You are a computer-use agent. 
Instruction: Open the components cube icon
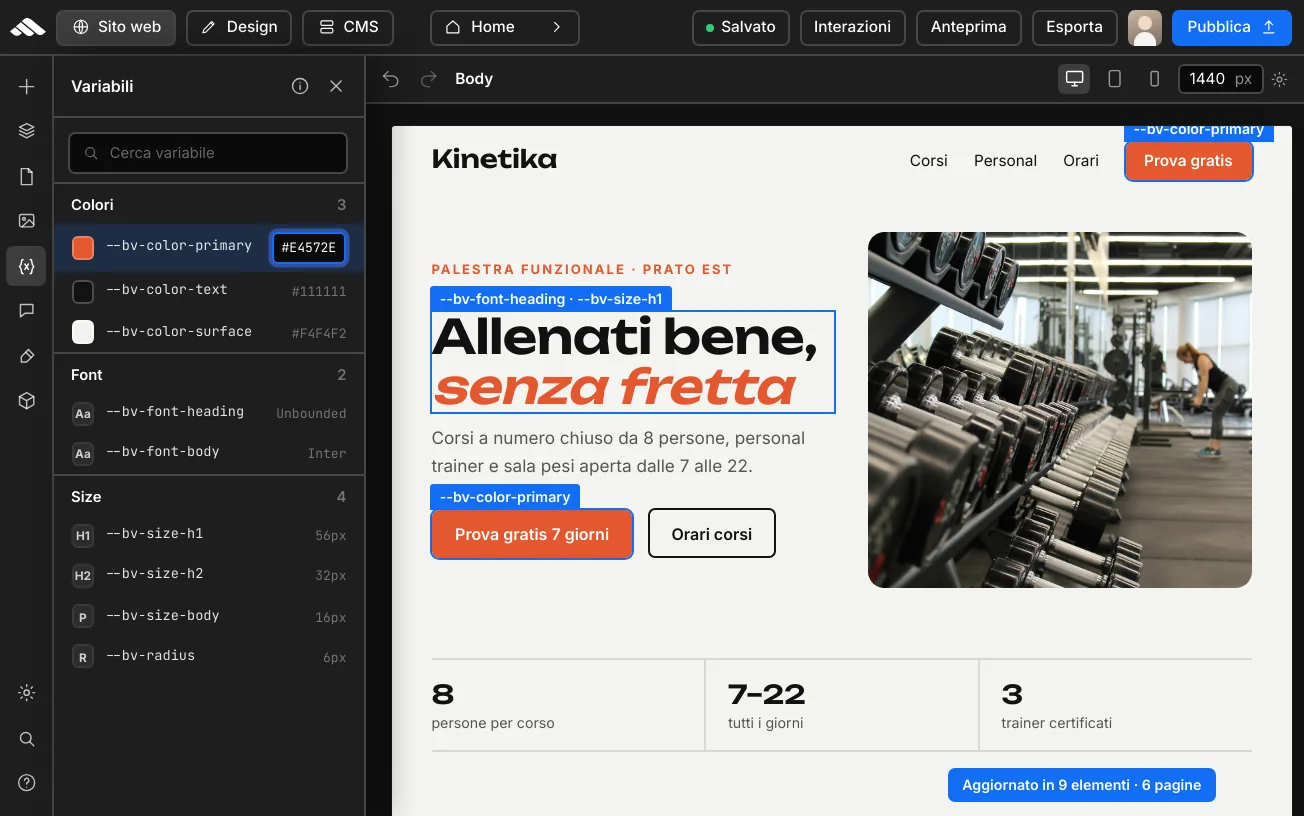pos(27,401)
